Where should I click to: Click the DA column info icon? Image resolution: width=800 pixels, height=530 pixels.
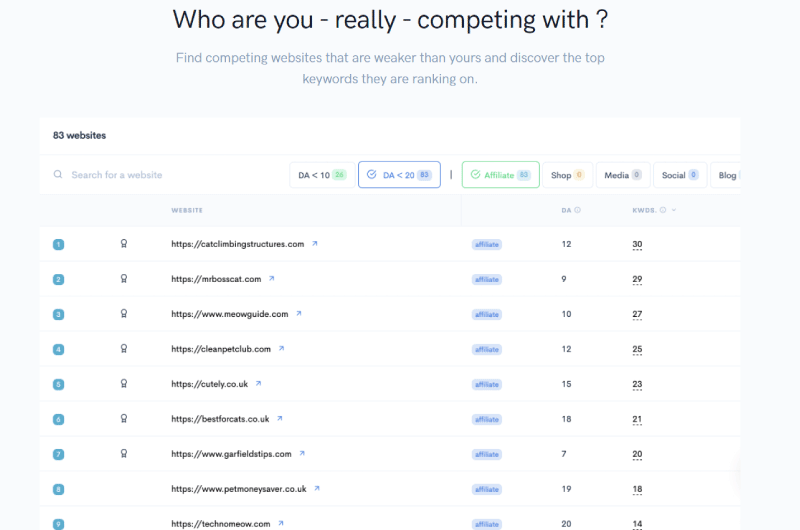point(578,210)
